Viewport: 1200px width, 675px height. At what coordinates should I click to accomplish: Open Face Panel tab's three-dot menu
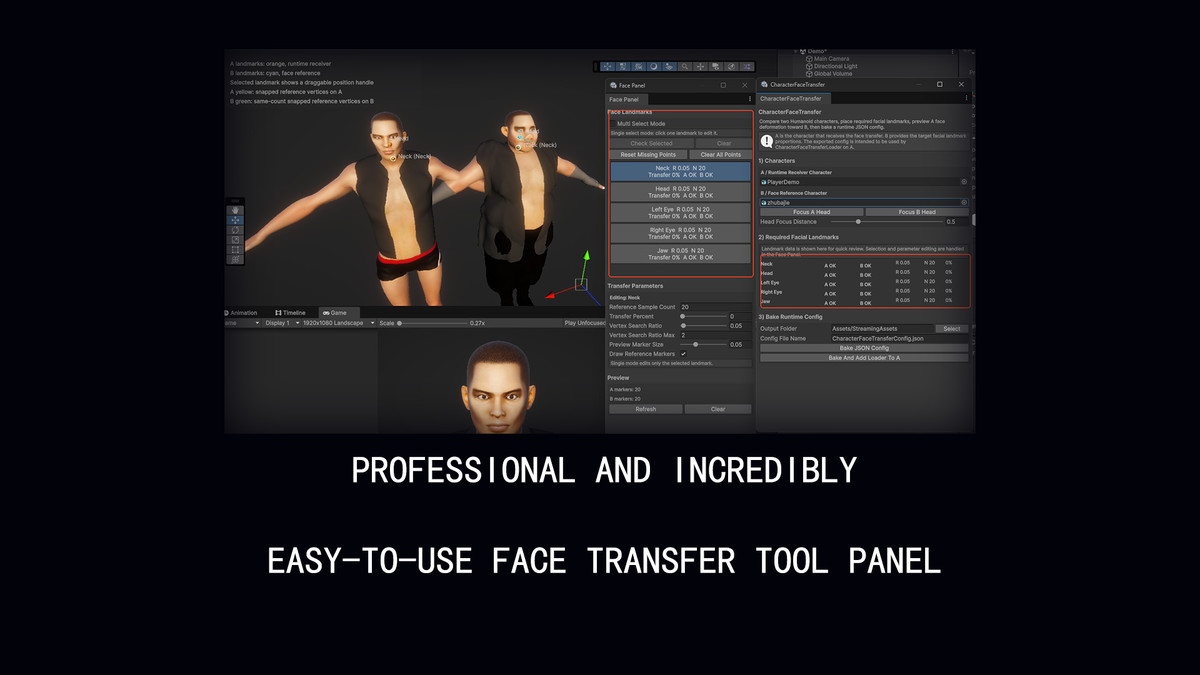coord(749,99)
